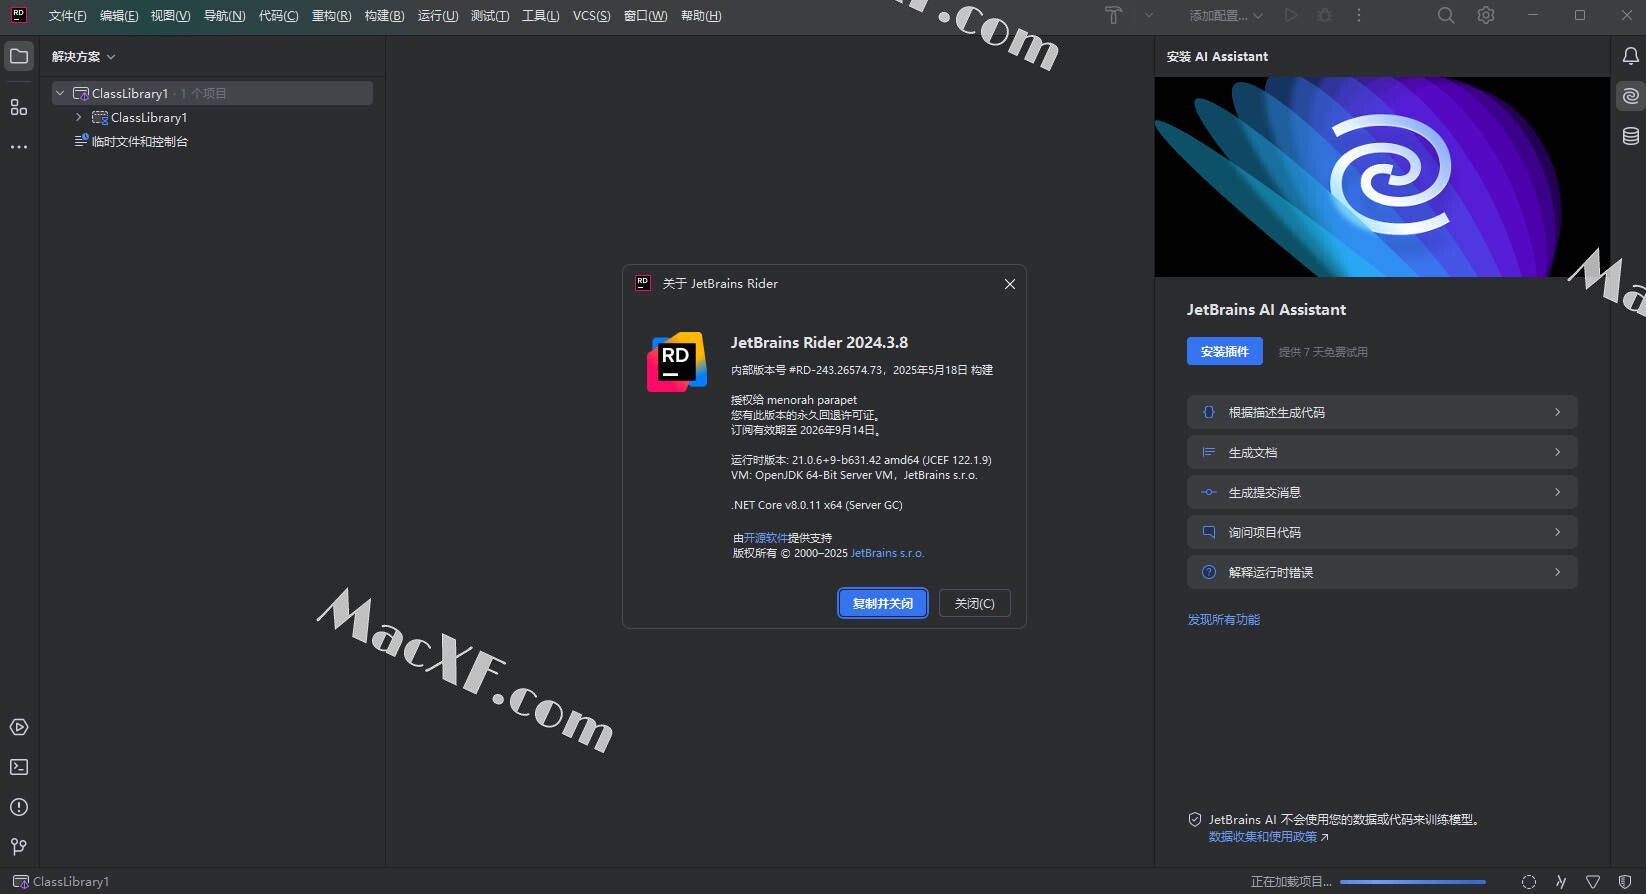Open the 代码(C) menu
Viewport: 1646px width, 894px height.
click(x=278, y=16)
